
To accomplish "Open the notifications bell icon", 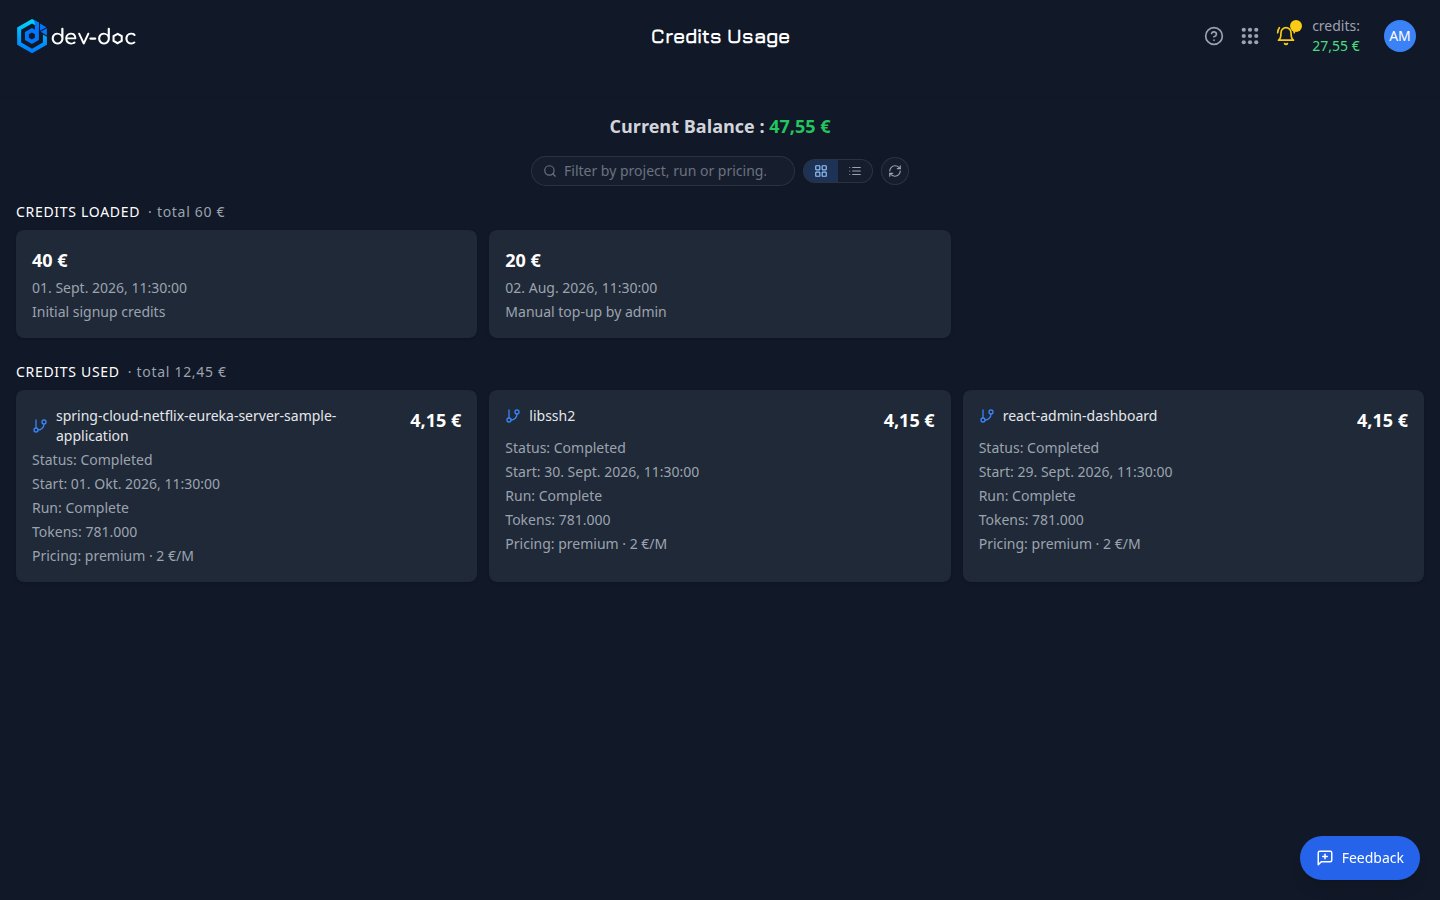I will click(1286, 36).
